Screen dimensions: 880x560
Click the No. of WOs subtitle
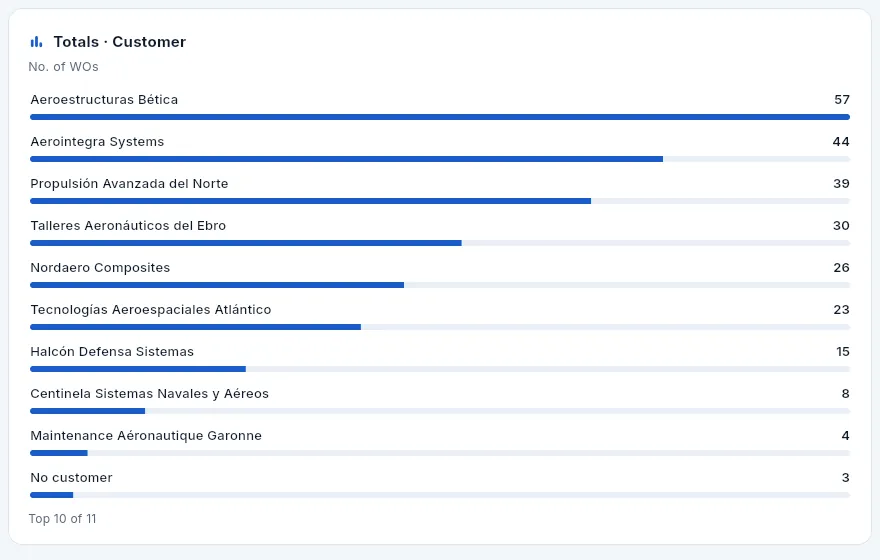pos(63,67)
